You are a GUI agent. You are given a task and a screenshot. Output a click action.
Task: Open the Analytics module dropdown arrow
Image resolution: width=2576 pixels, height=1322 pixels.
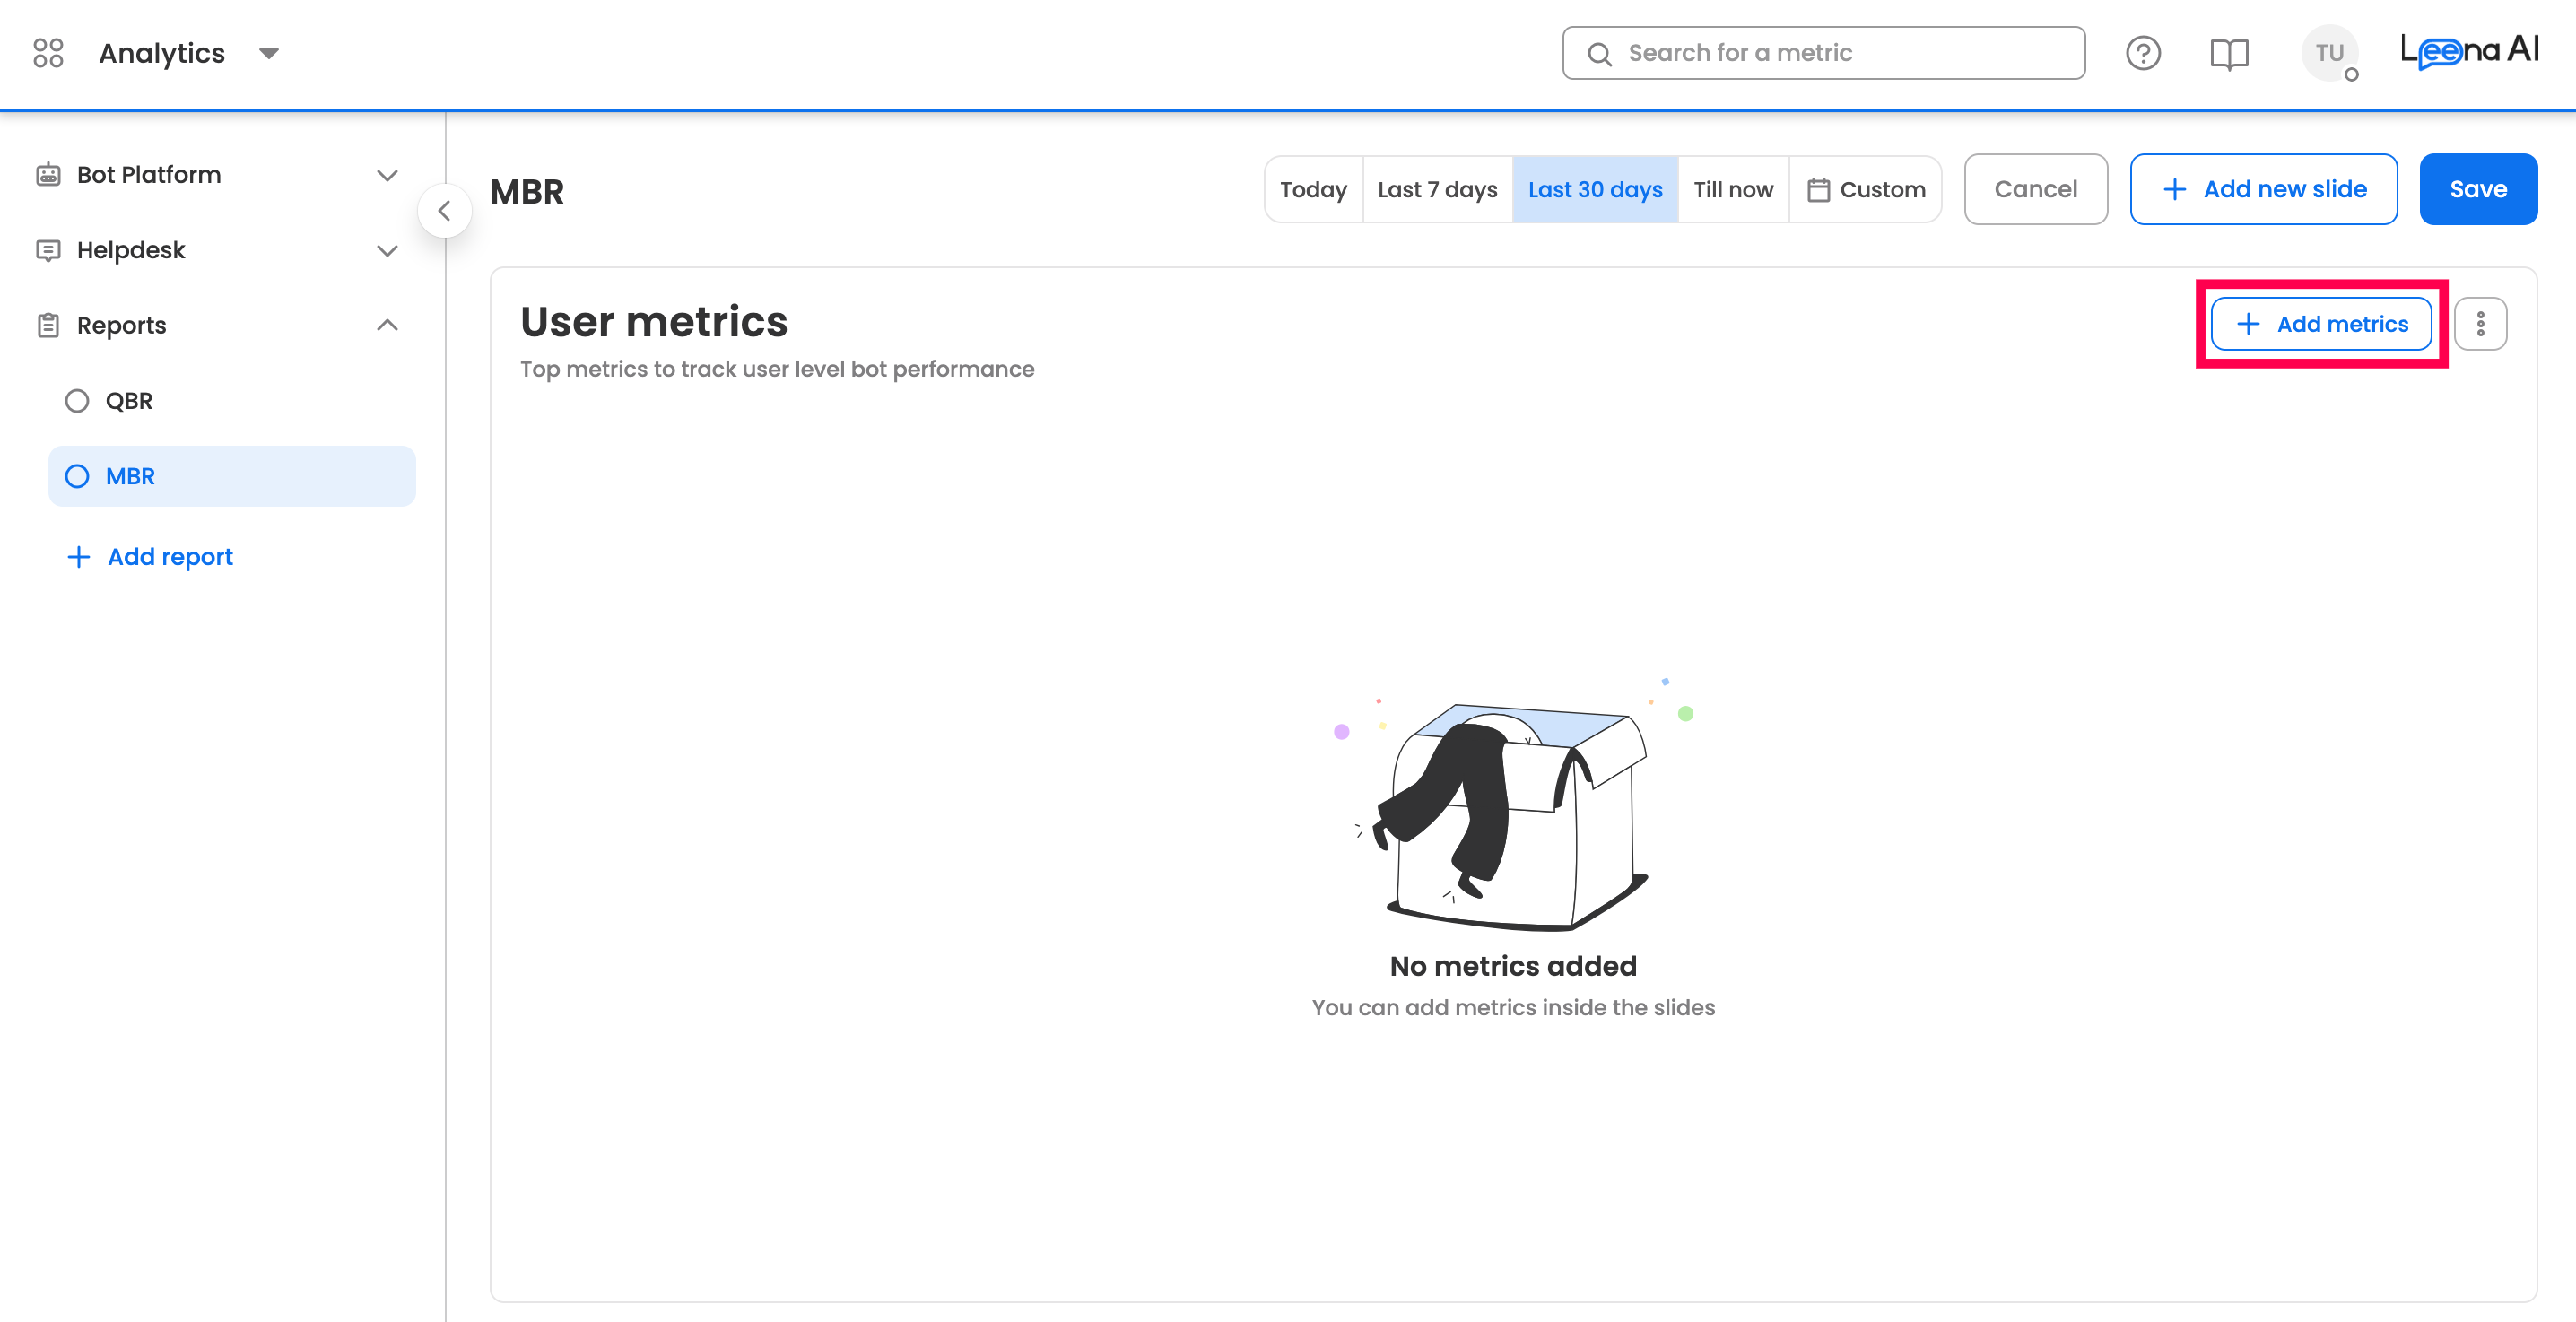(268, 53)
